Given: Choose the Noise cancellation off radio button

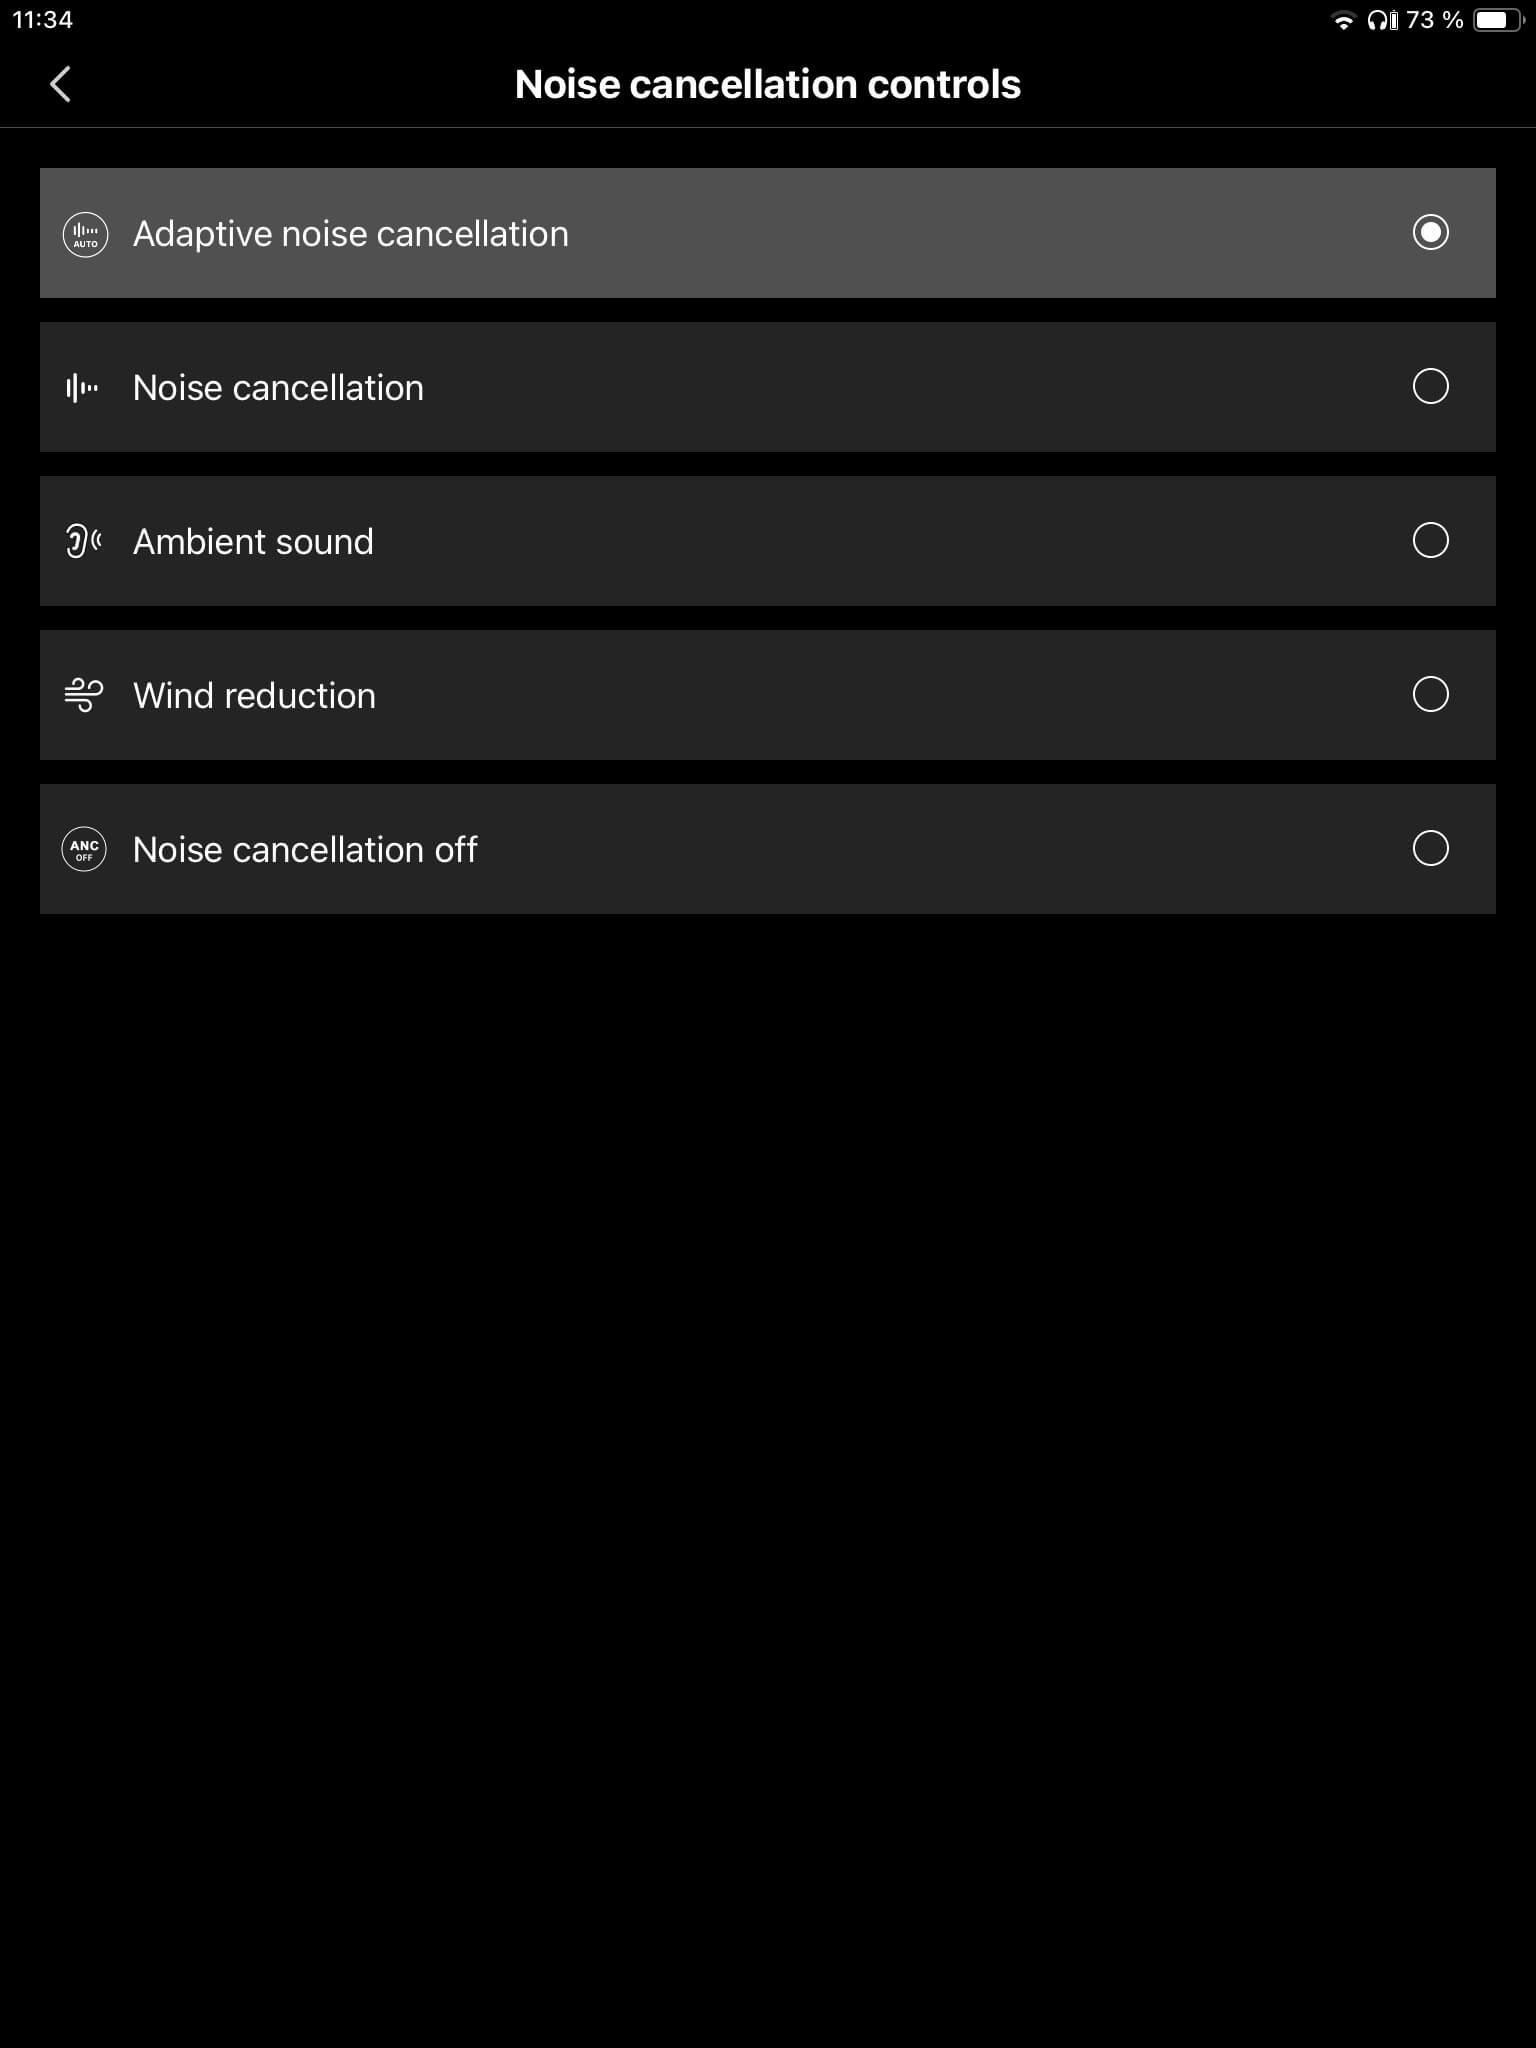Looking at the screenshot, I should (1430, 848).
